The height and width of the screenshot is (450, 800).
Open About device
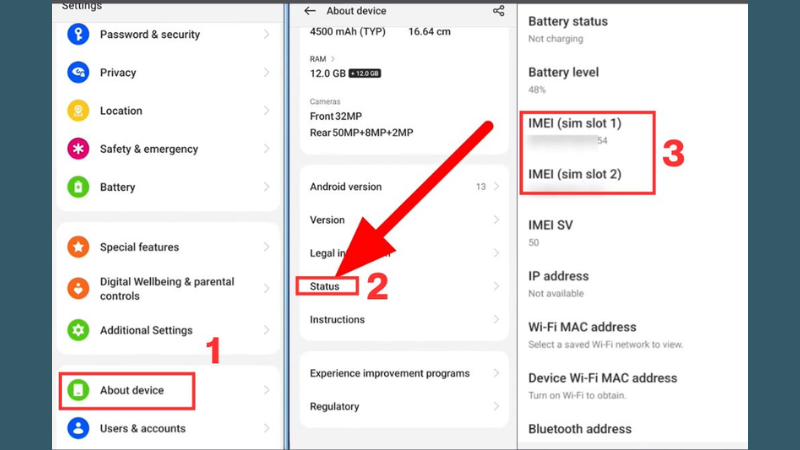click(x=168, y=390)
